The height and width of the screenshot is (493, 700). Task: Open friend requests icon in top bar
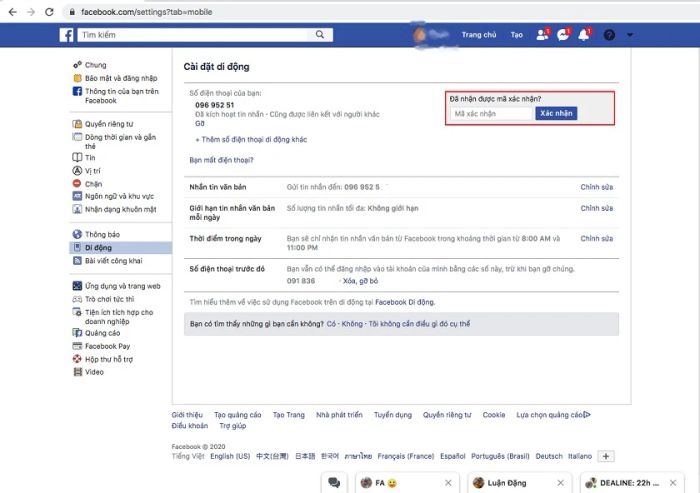542,34
